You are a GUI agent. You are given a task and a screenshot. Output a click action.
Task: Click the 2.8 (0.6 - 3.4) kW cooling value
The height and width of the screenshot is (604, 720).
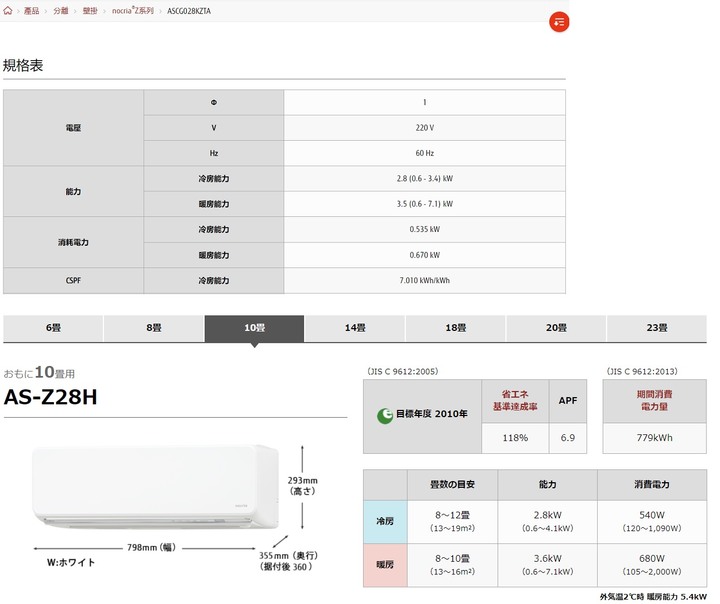(x=424, y=178)
